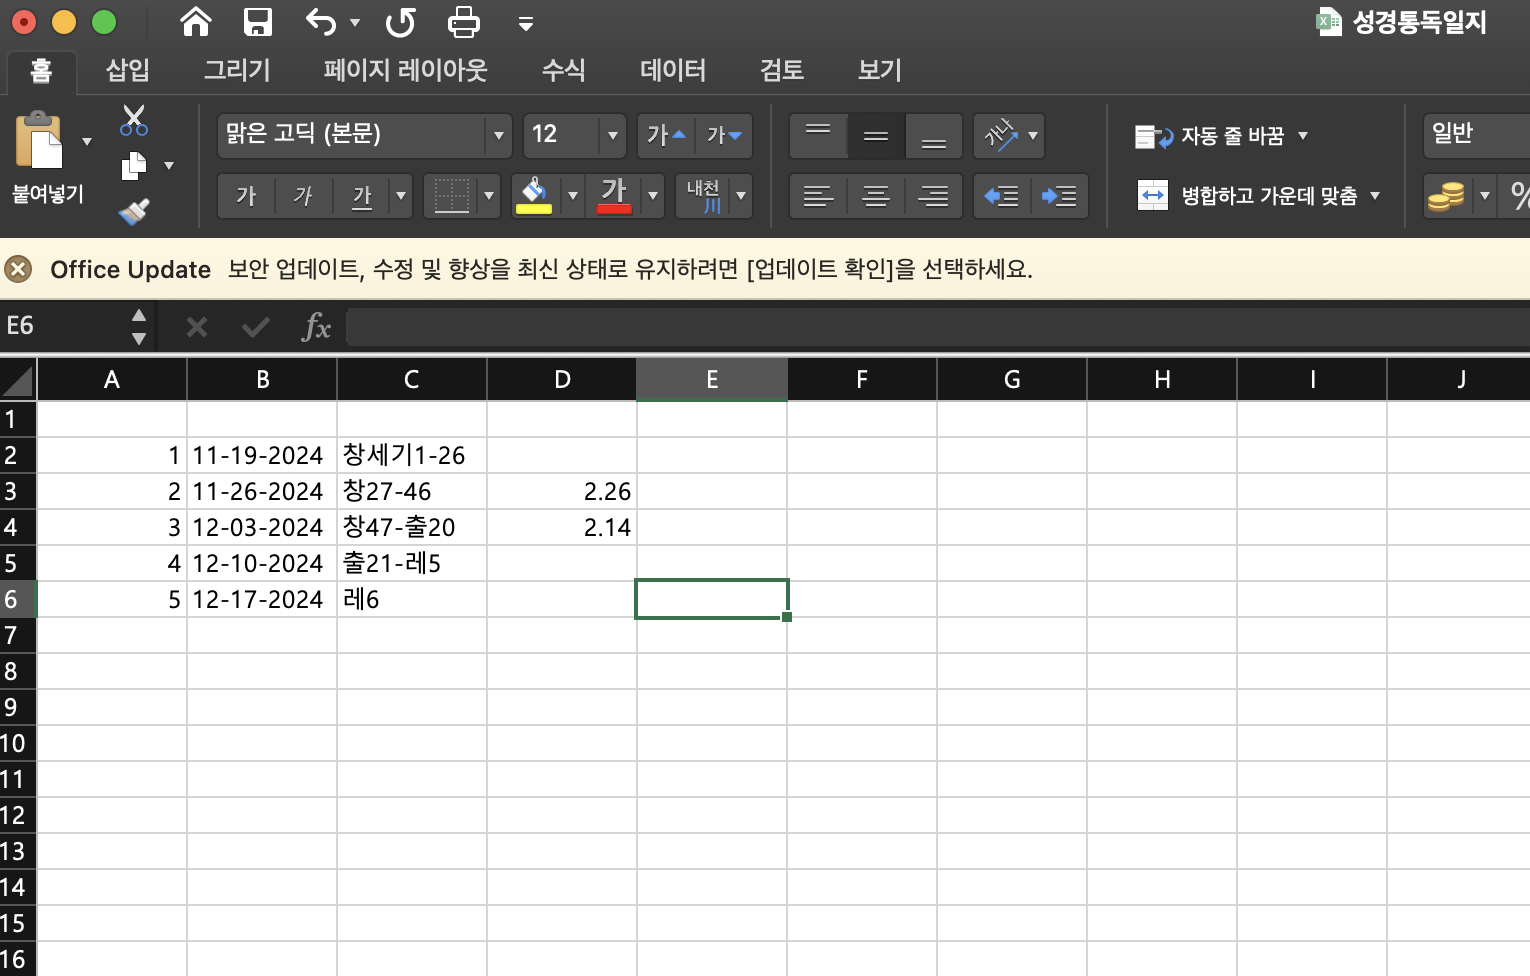Viewport: 1530px width, 976px height.
Task: Select cell containing 출21-레5
Action: (x=412, y=563)
